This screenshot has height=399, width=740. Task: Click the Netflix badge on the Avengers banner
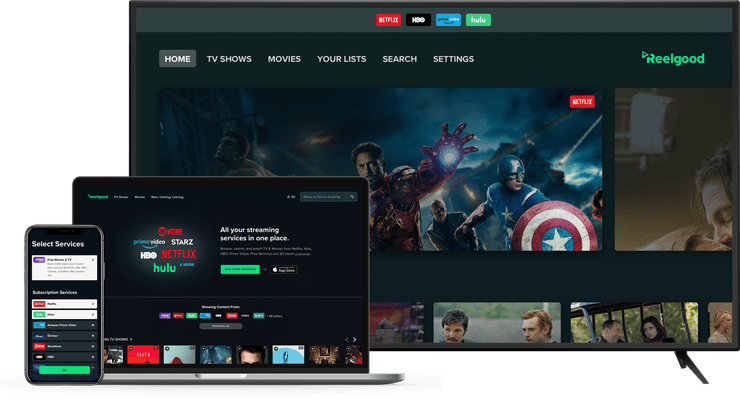click(x=582, y=102)
